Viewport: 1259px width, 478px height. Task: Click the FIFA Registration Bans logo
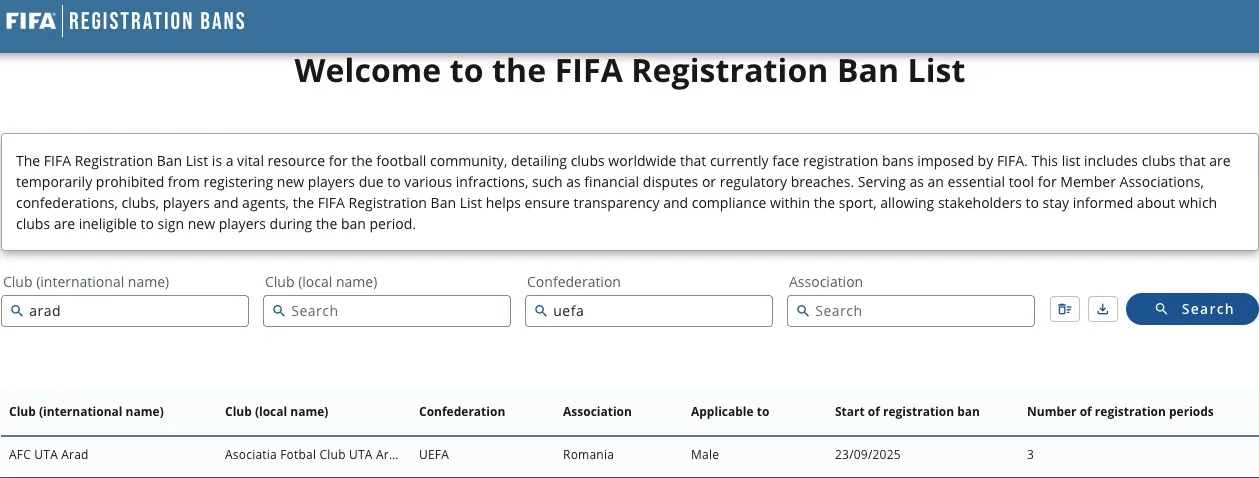tap(125, 20)
